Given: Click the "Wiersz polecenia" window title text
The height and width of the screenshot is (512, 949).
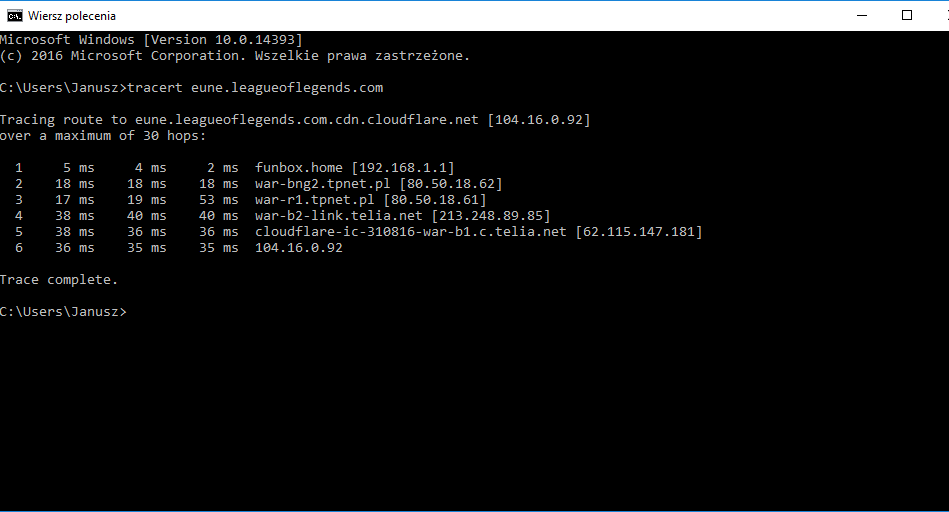Looking at the screenshot, I should click(72, 16).
